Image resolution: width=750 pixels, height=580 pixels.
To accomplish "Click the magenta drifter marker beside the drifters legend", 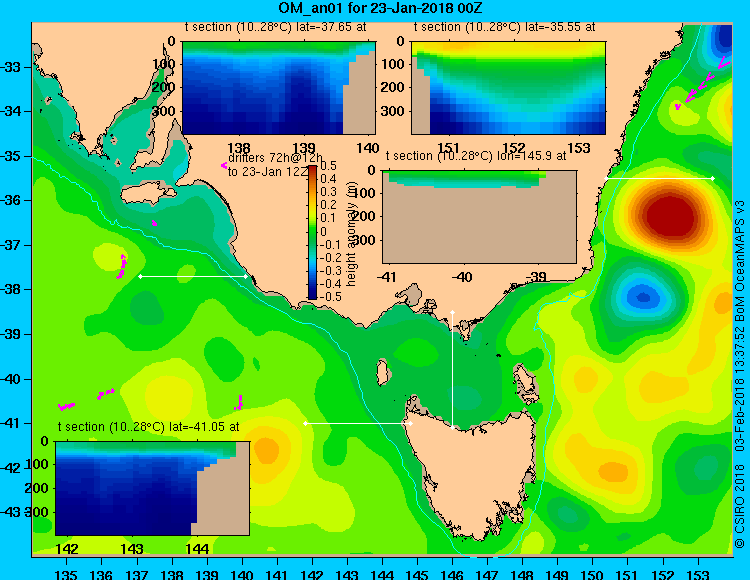I will (x=224, y=165).
